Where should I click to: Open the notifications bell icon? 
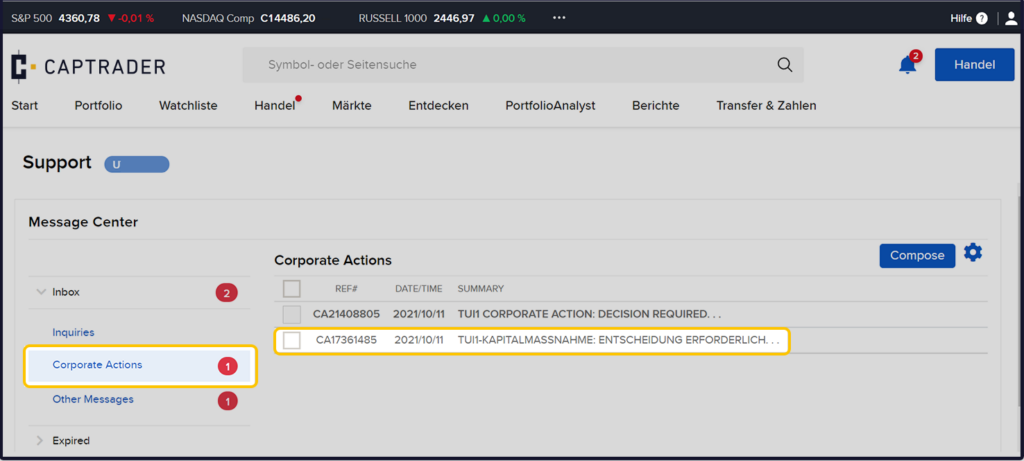tap(908, 65)
